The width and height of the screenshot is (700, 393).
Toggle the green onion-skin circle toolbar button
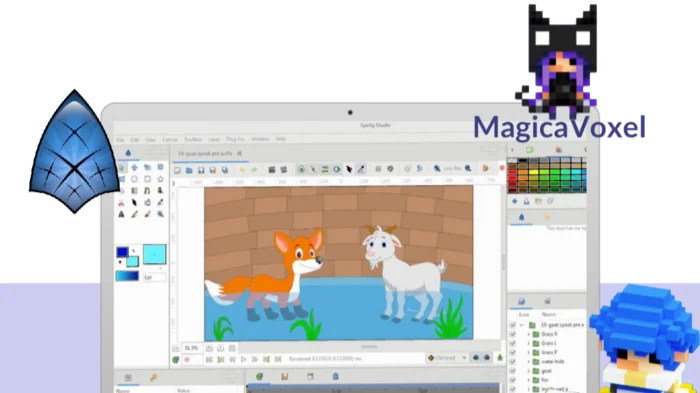[301, 170]
